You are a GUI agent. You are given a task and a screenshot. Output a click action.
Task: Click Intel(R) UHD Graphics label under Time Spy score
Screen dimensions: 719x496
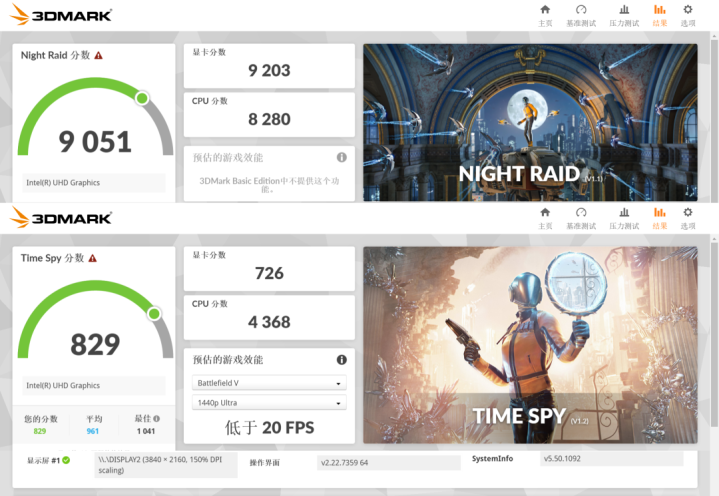[x=63, y=385]
